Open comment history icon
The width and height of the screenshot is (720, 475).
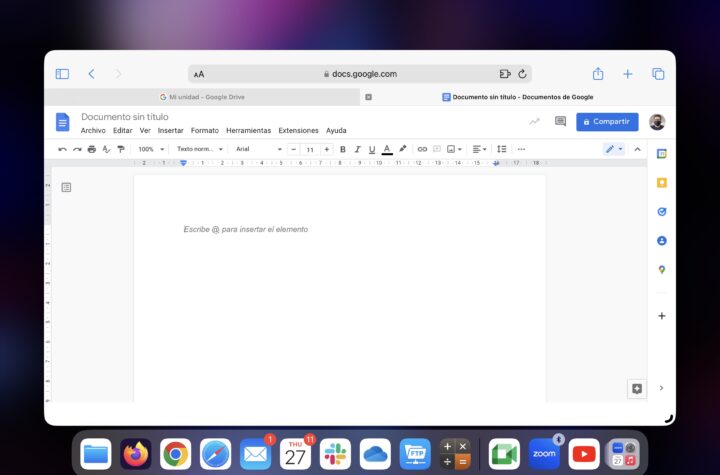(x=560, y=122)
